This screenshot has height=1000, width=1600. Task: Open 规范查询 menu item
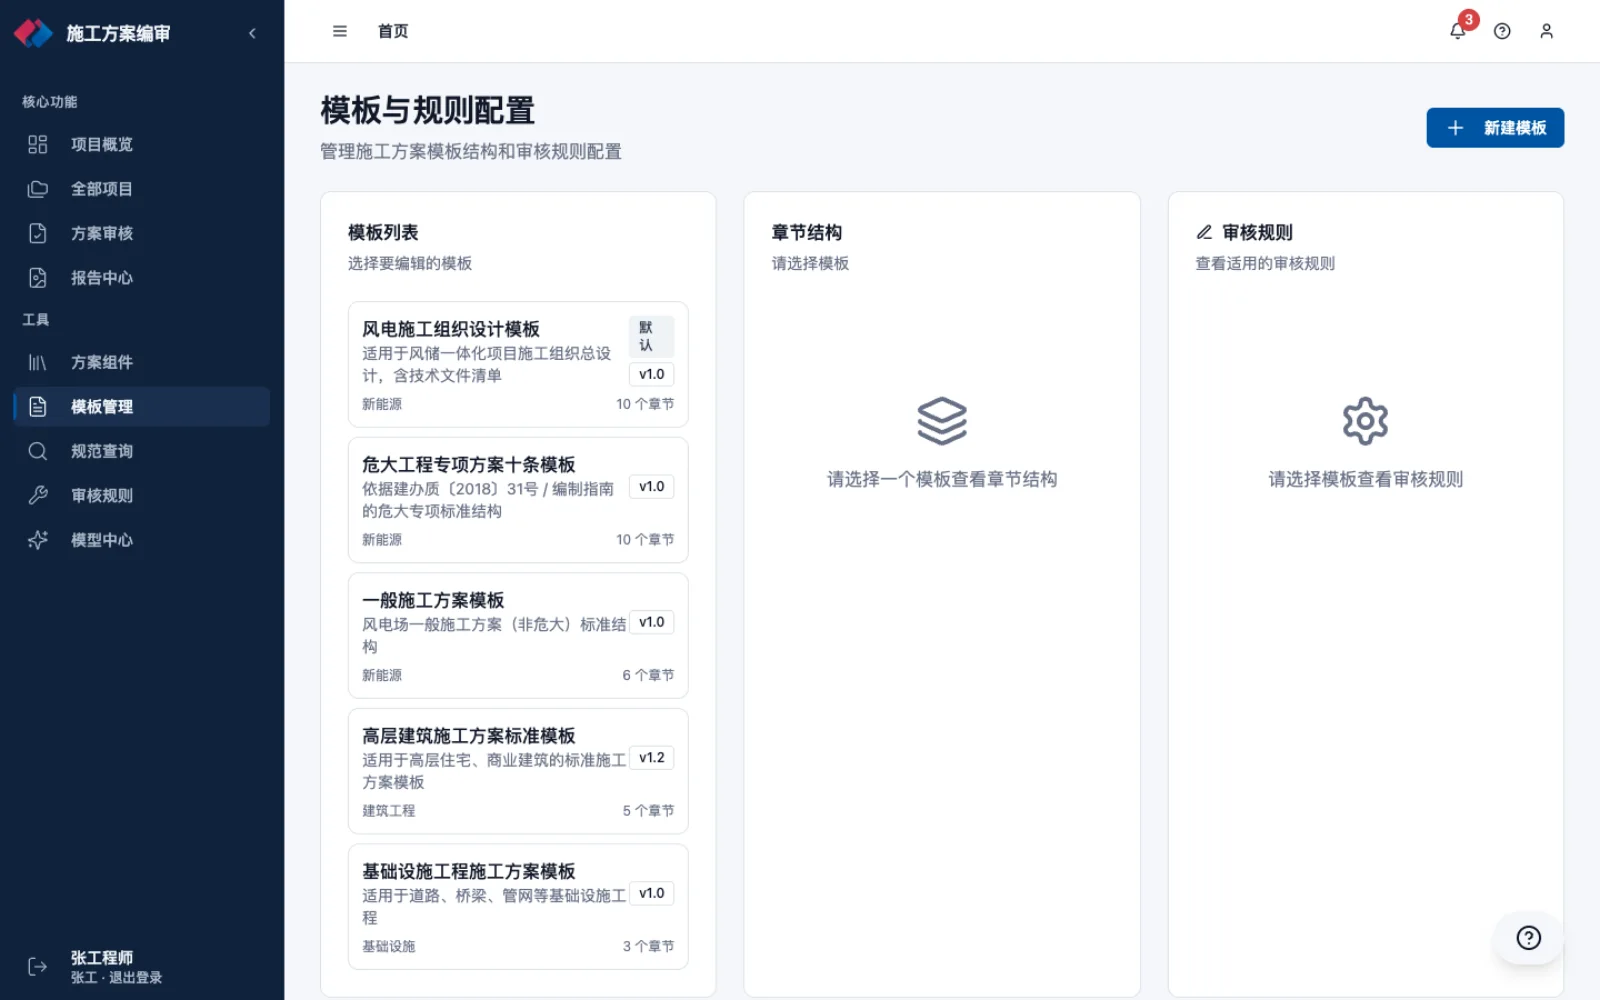(142, 451)
